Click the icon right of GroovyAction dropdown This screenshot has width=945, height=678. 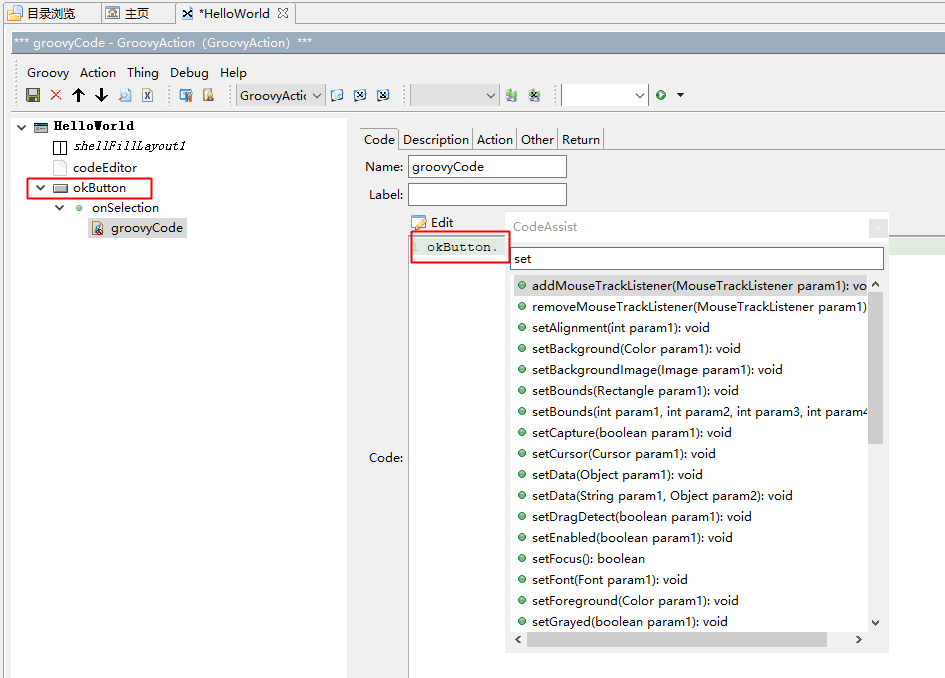[337, 95]
